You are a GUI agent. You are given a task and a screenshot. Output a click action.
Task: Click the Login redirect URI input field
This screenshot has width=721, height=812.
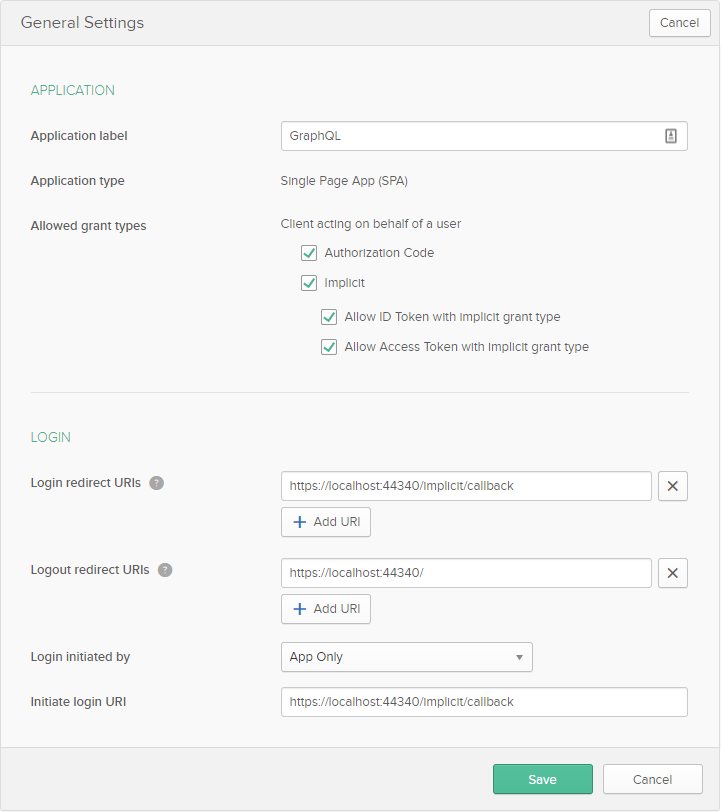pyautogui.click(x=466, y=486)
